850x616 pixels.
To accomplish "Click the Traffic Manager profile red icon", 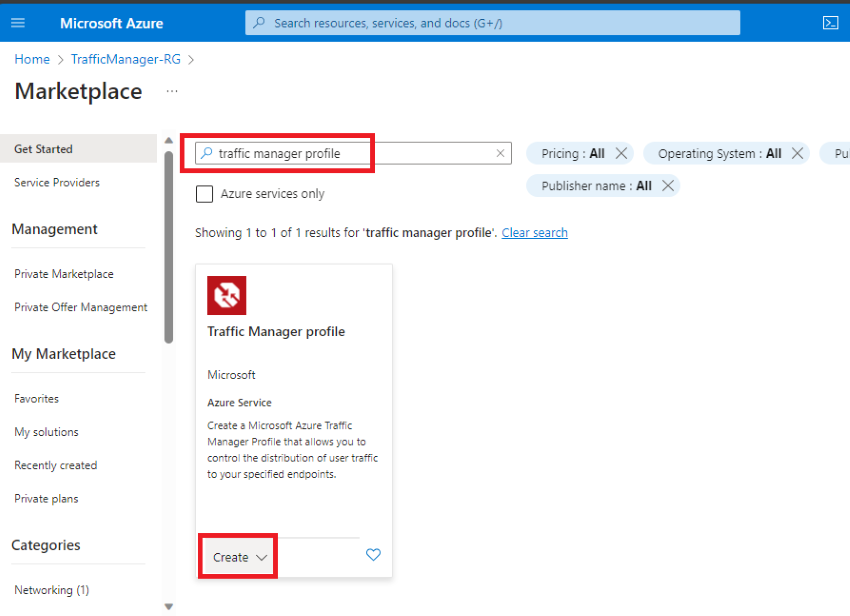I will tap(227, 296).
